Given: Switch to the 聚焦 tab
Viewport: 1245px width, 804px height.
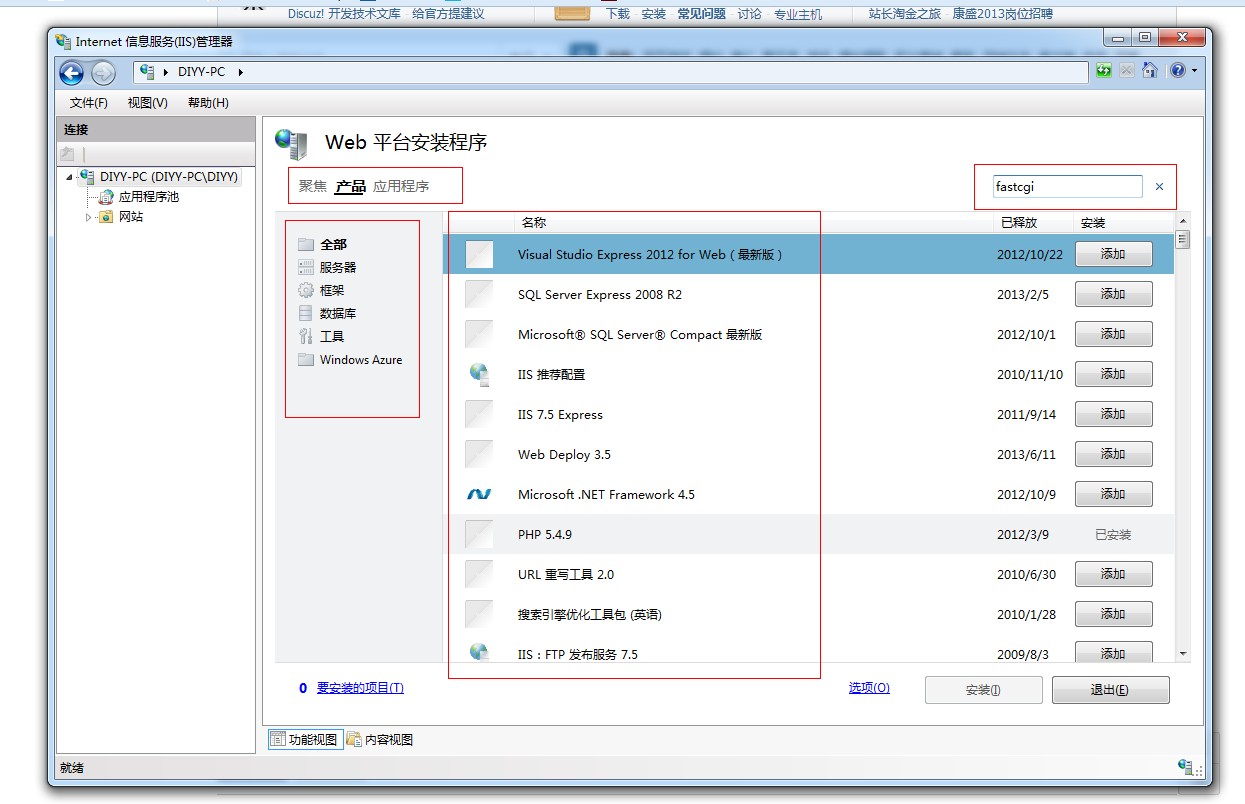Looking at the screenshot, I should pyautogui.click(x=313, y=186).
